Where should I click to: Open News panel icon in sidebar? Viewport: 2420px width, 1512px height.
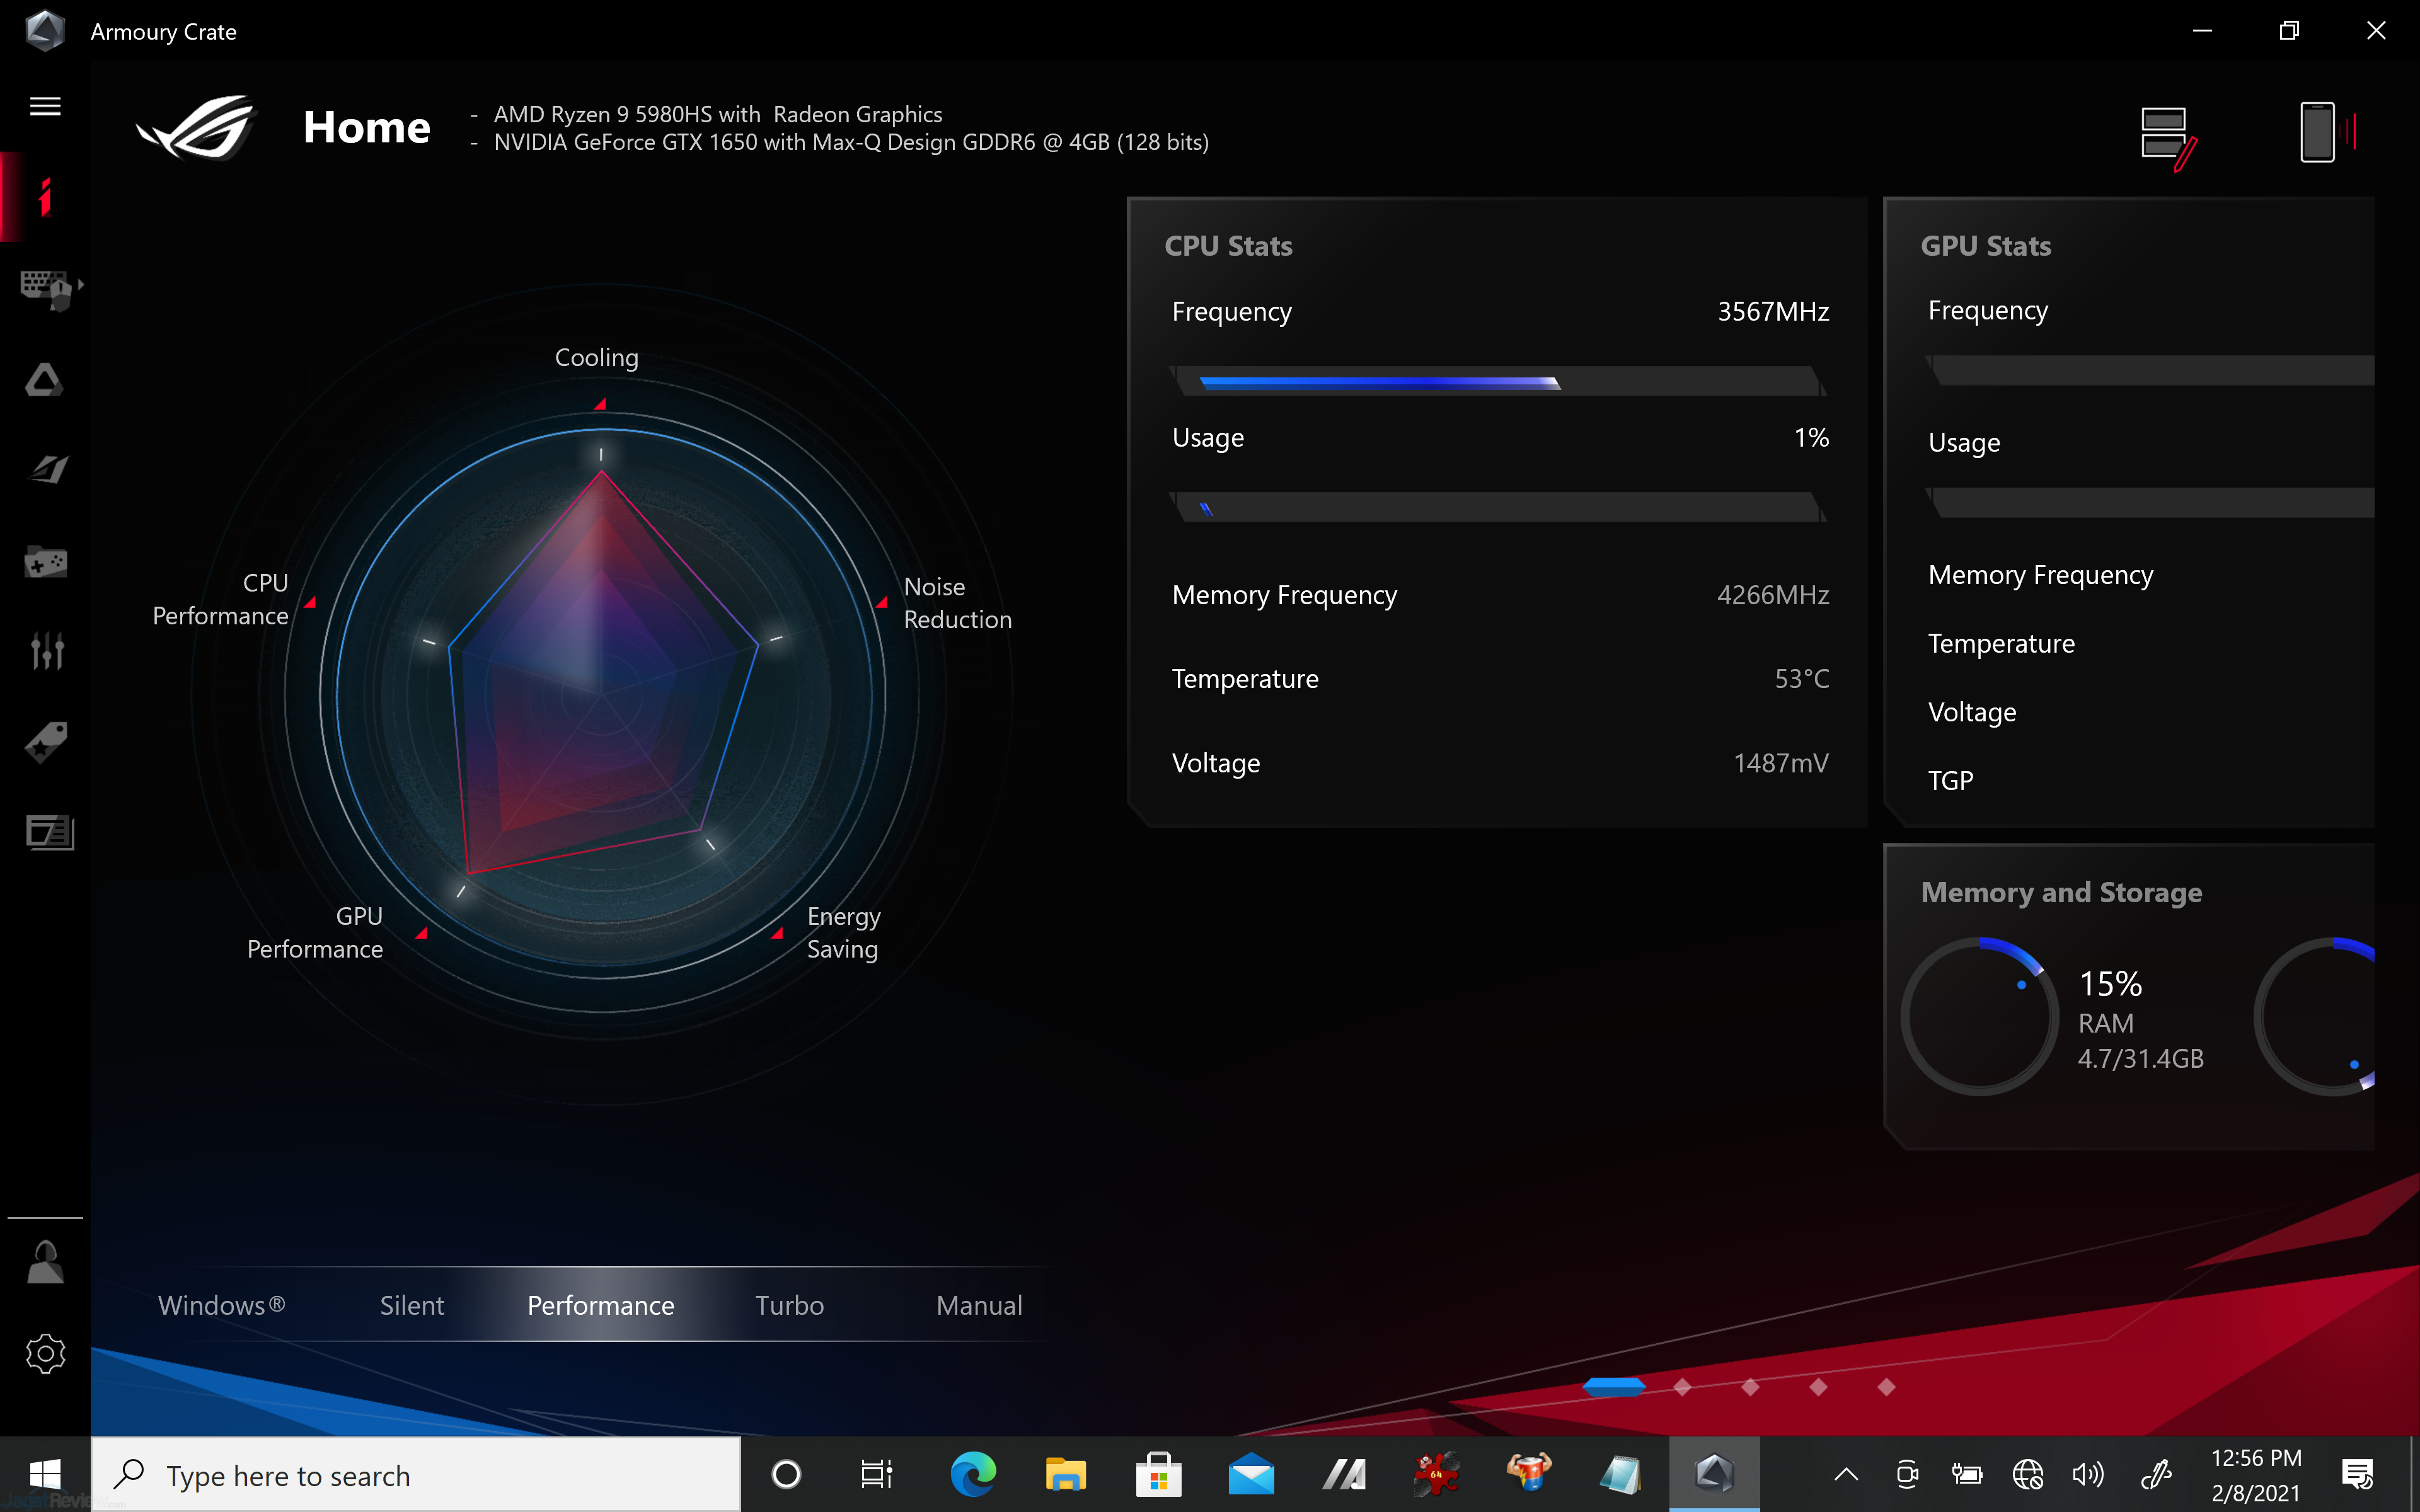[49, 832]
